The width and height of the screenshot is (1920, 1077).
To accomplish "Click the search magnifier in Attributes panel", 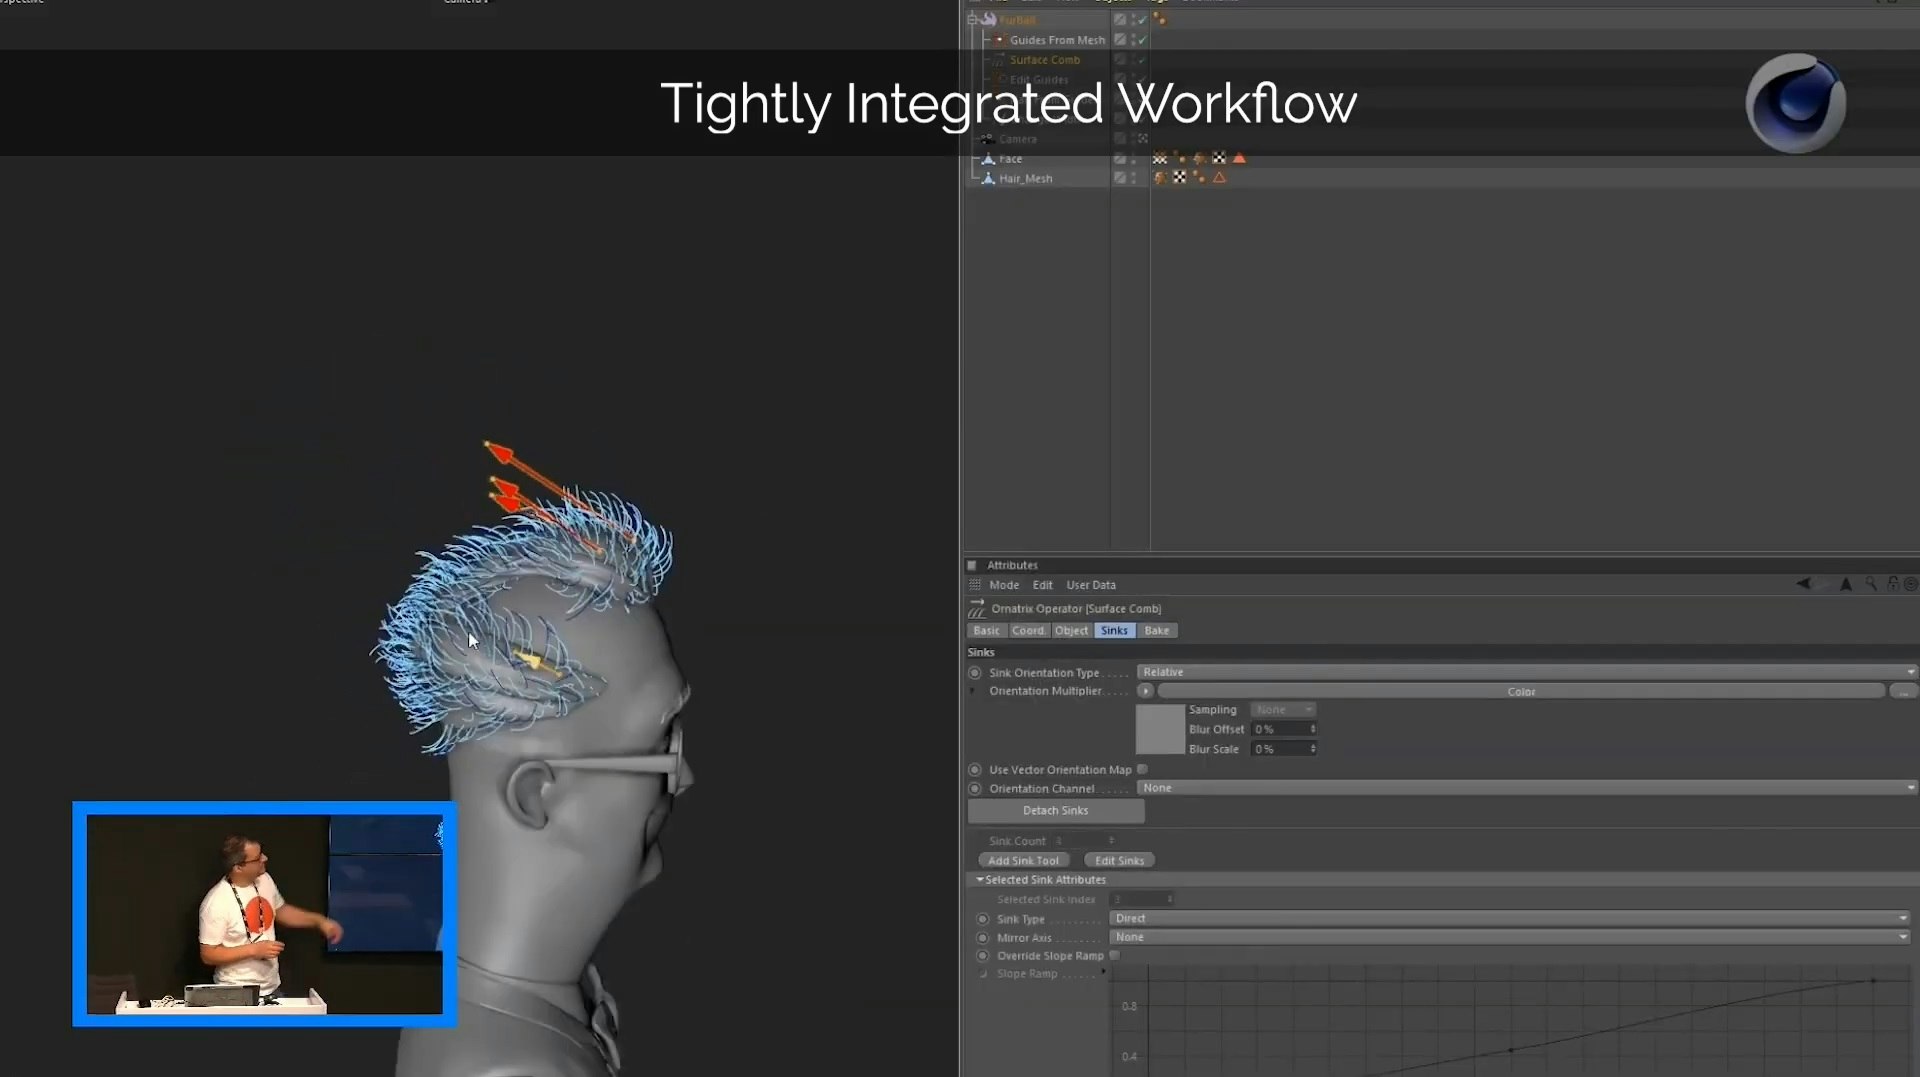I will [x=1871, y=584].
